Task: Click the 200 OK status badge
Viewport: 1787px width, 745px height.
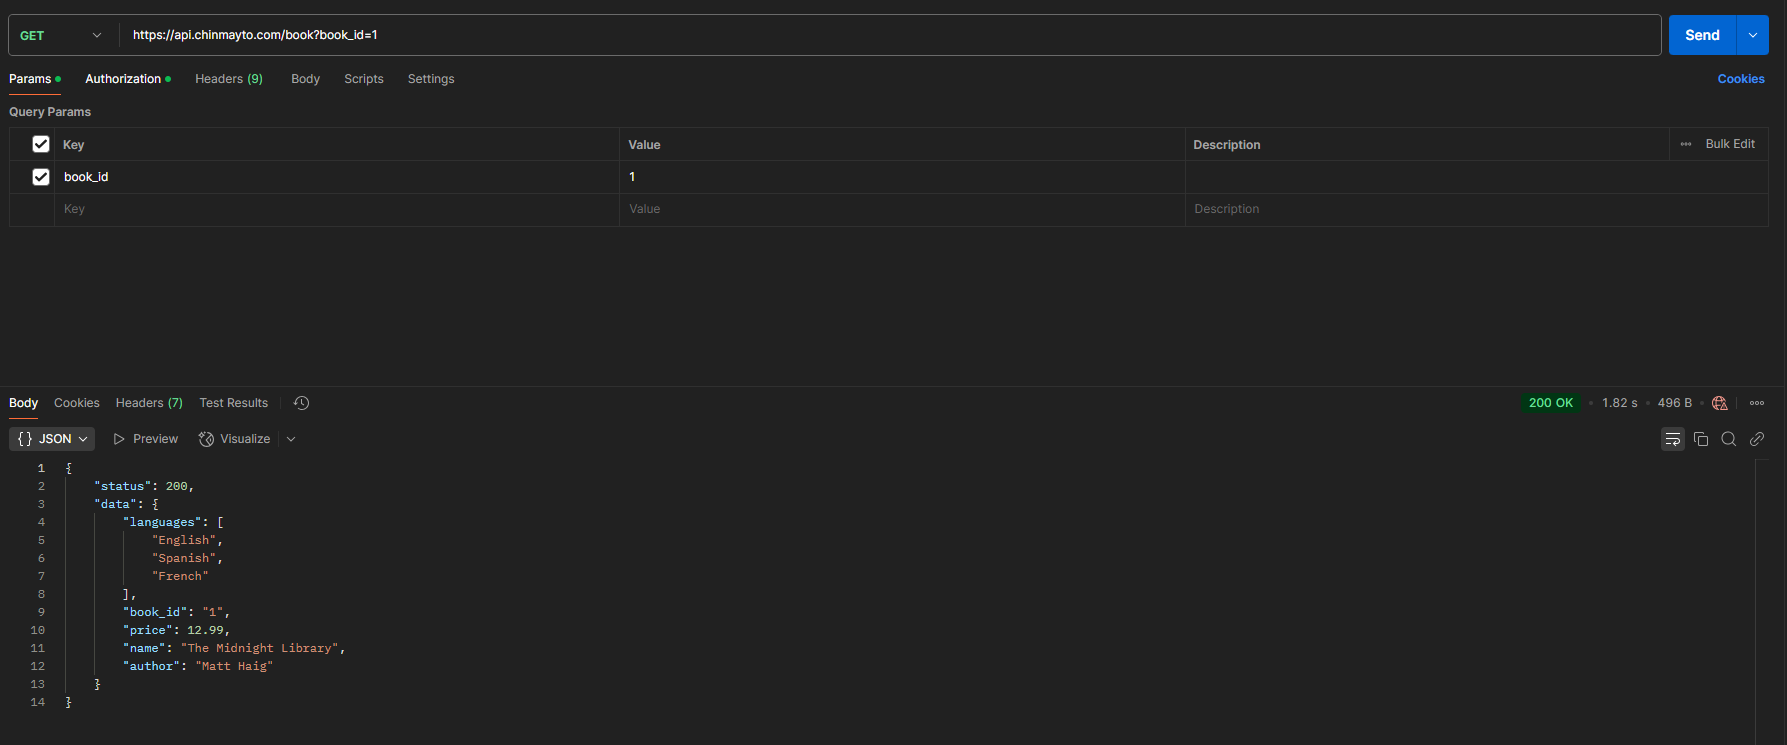Action: [x=1551, y=403]
